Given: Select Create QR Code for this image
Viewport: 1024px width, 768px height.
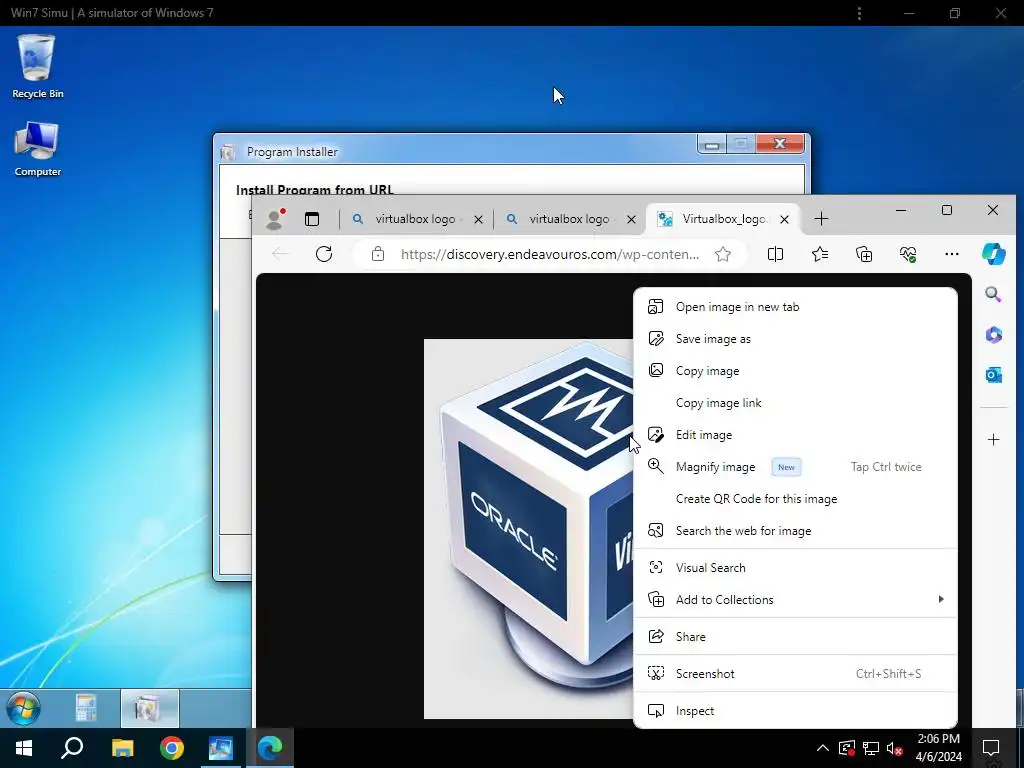Looking at the screenshot, I should pyautogui.click(x=795, y=499).
